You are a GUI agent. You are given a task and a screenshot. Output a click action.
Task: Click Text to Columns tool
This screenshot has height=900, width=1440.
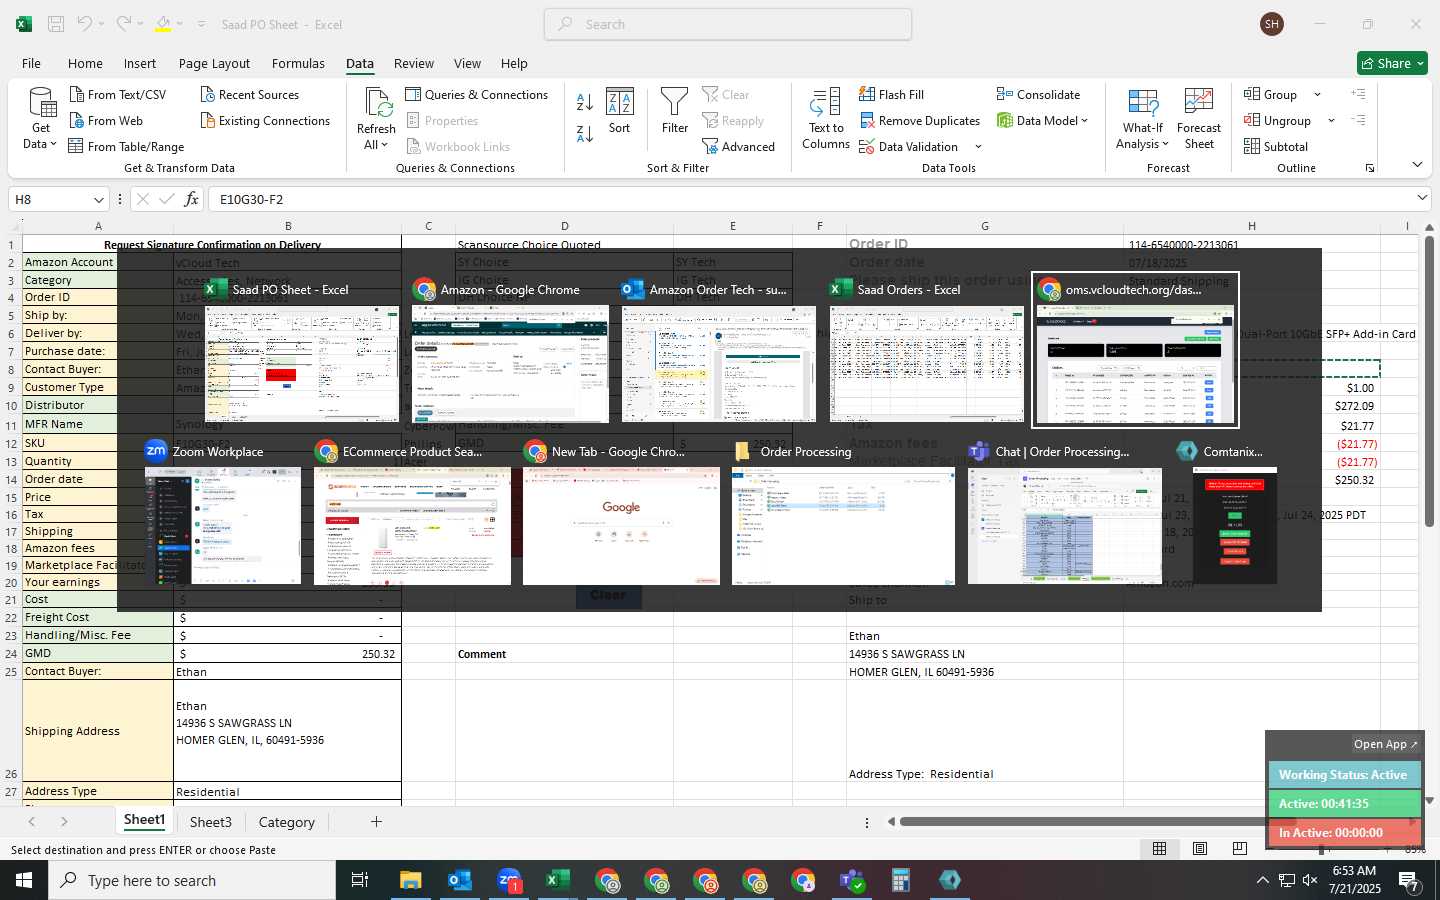pyautogui.click(x=826, y=119)
